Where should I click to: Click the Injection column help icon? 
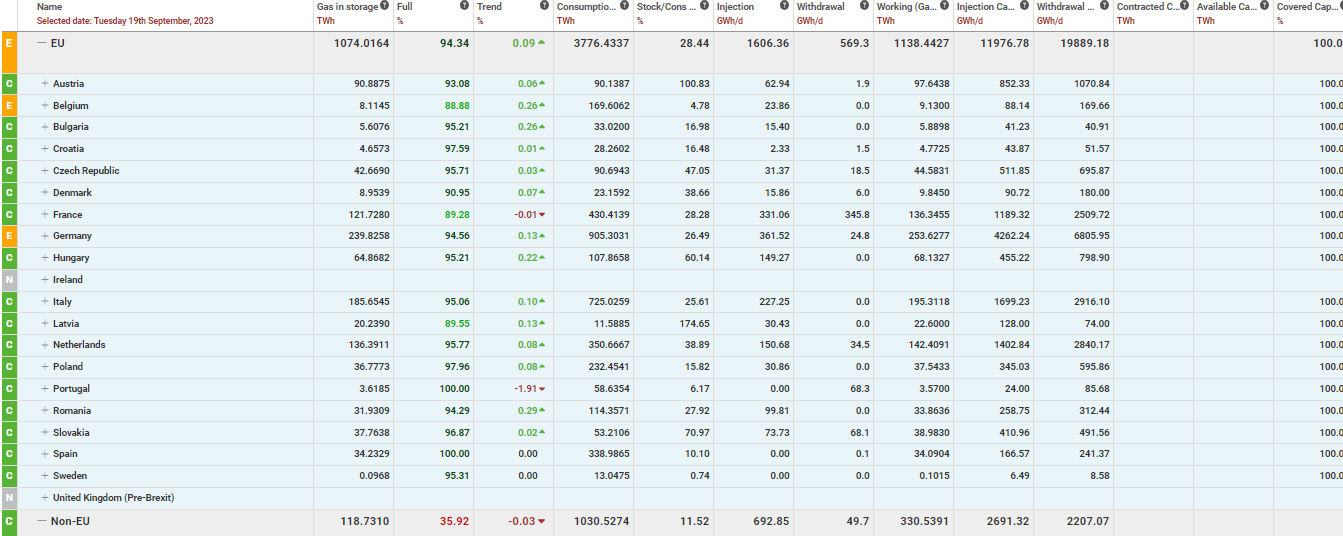pyautogui.click(x=784, y=6)
